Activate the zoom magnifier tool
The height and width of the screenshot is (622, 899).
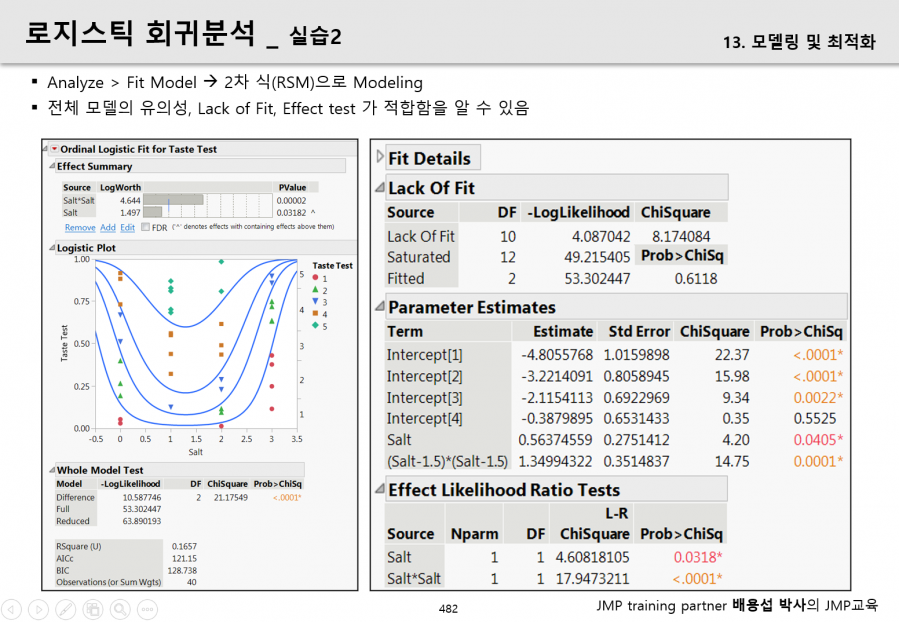[x=120, y=609]
